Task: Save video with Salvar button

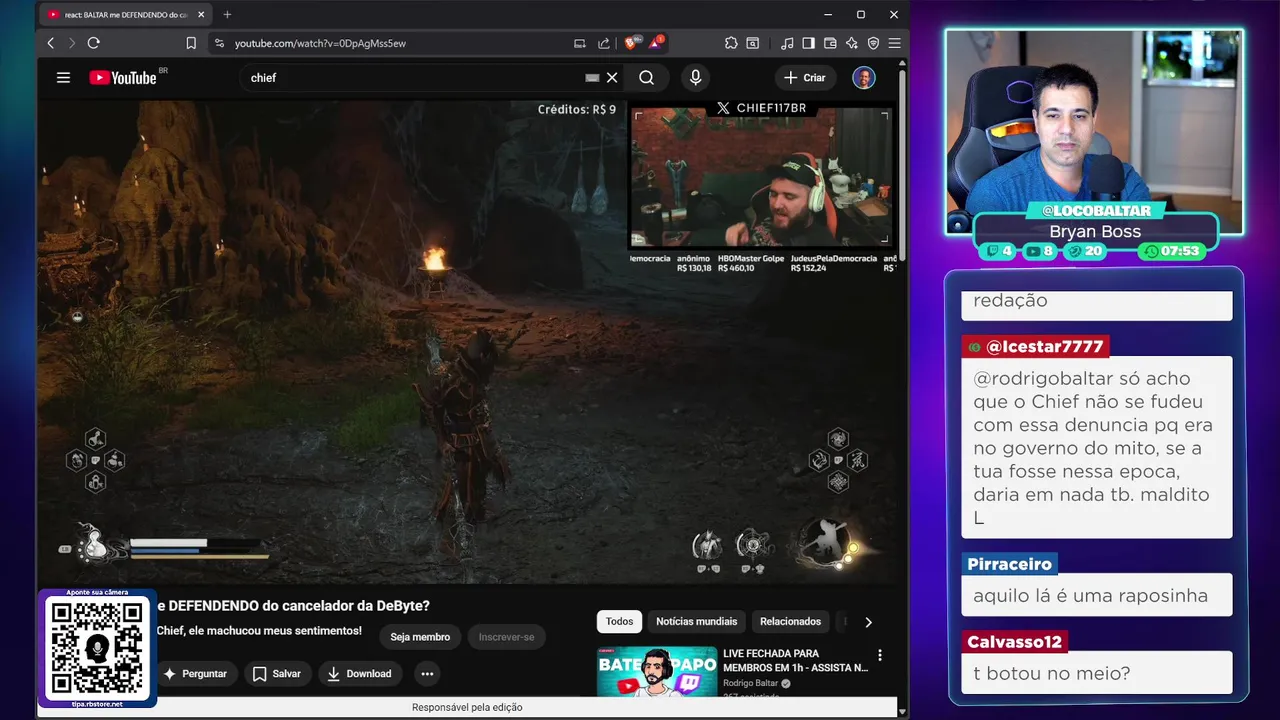Action: click(276, 674)
